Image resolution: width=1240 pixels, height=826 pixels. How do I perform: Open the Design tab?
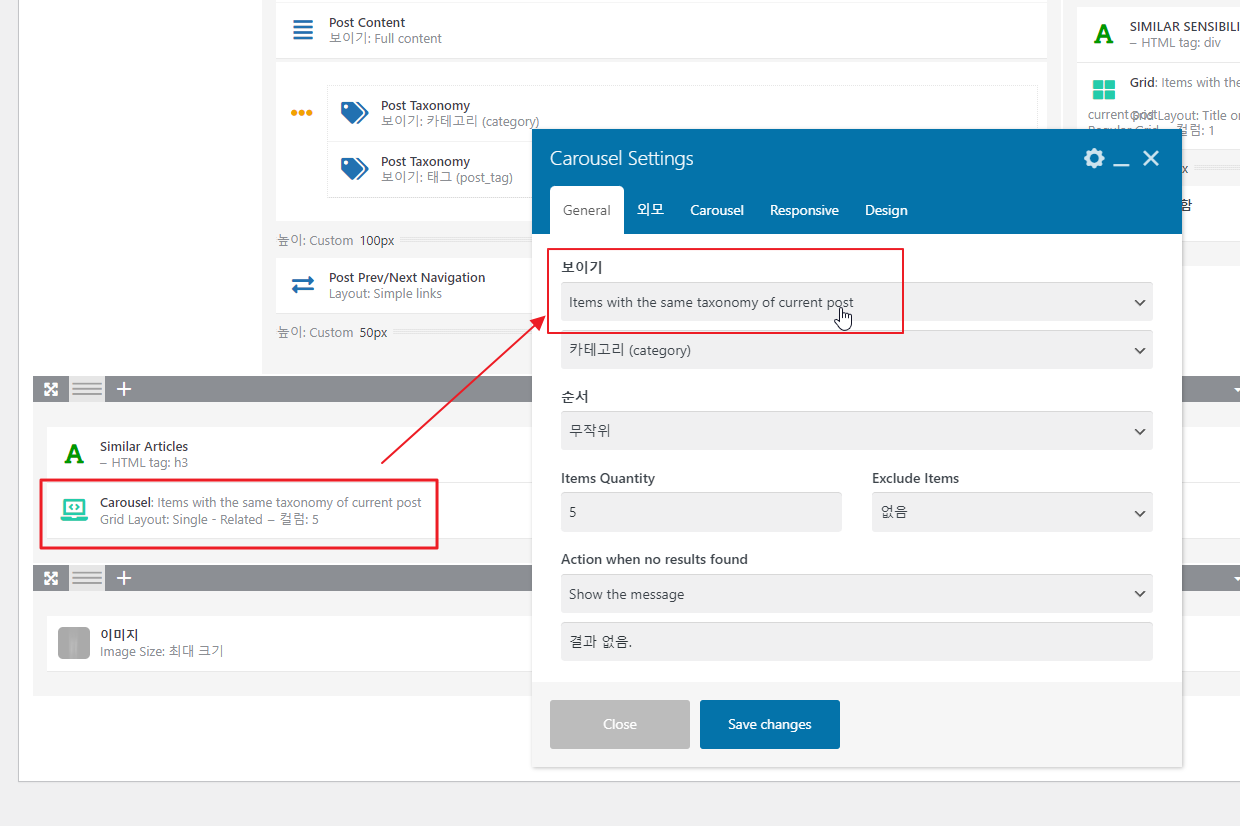coord(886,210)
